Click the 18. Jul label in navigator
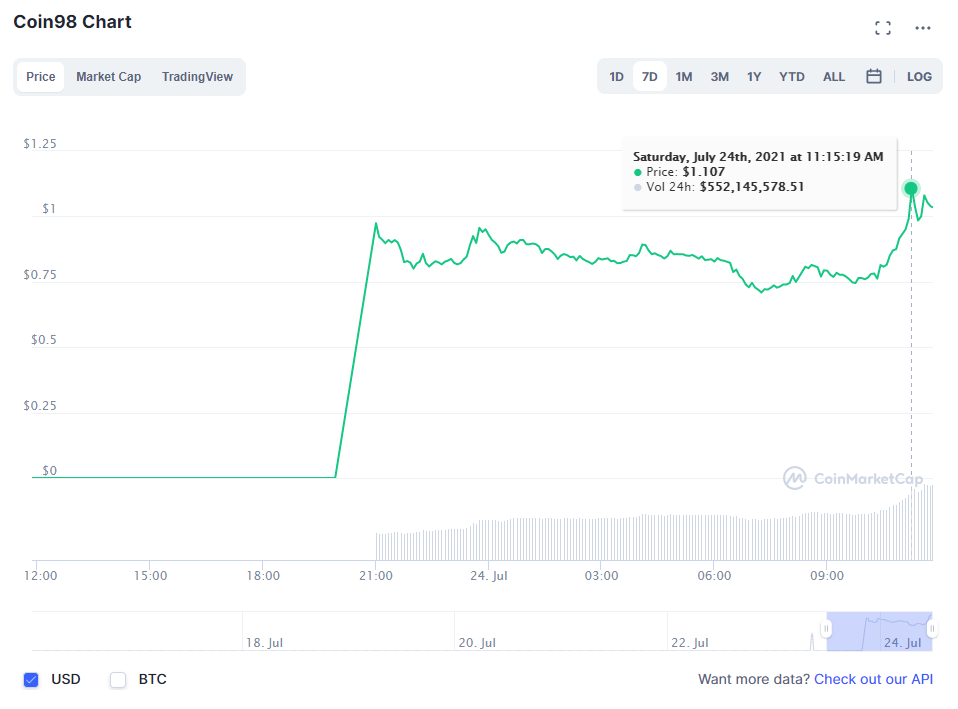Viewport: 958px width, 709px height. (265, 643)
